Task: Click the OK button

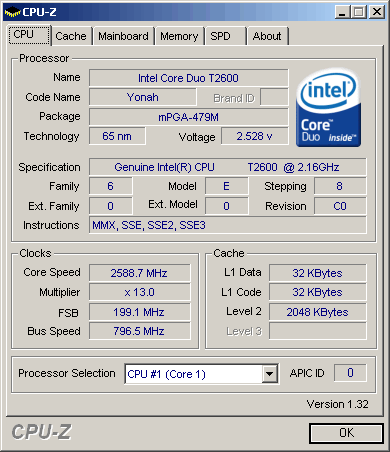Action: coord(346,433)
